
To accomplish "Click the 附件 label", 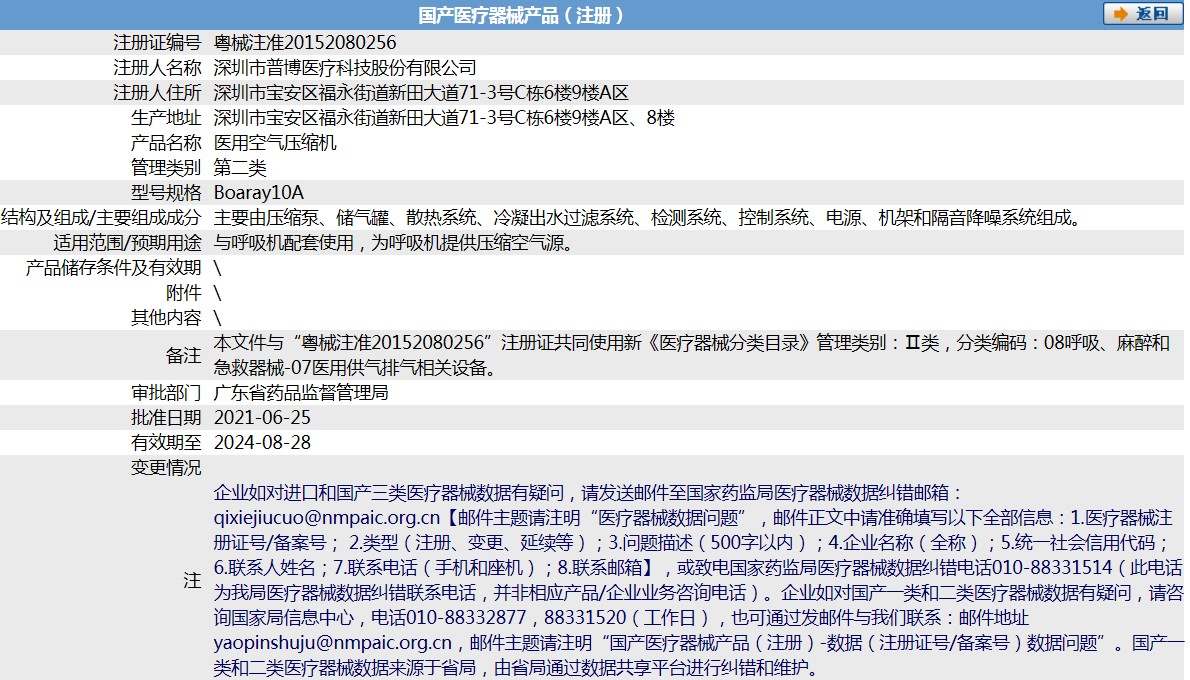I will point(184,293).
